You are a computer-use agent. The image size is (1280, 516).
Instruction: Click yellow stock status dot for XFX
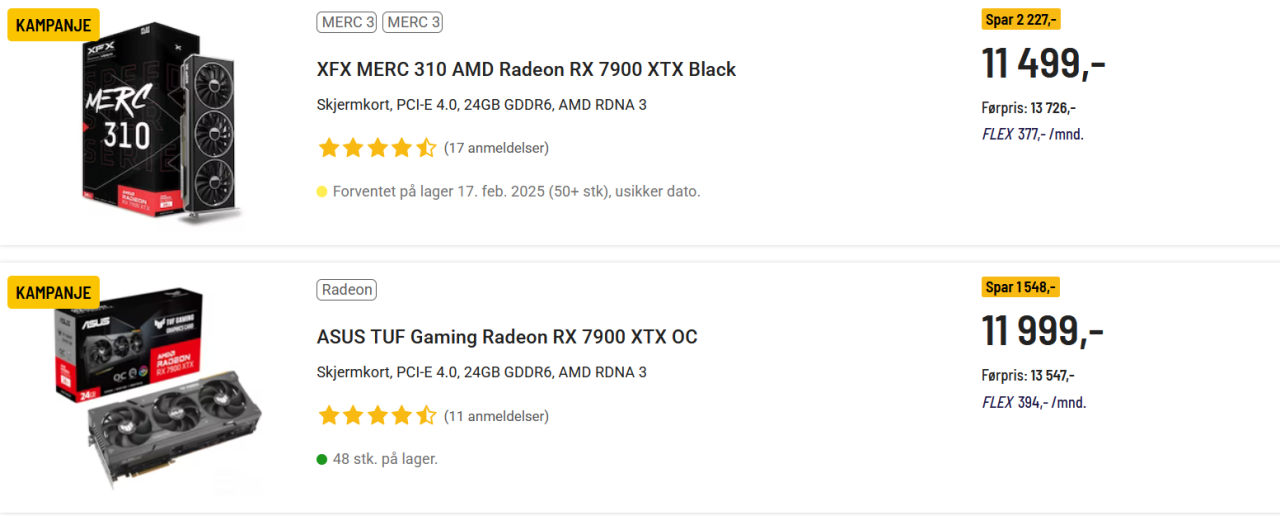322,191
